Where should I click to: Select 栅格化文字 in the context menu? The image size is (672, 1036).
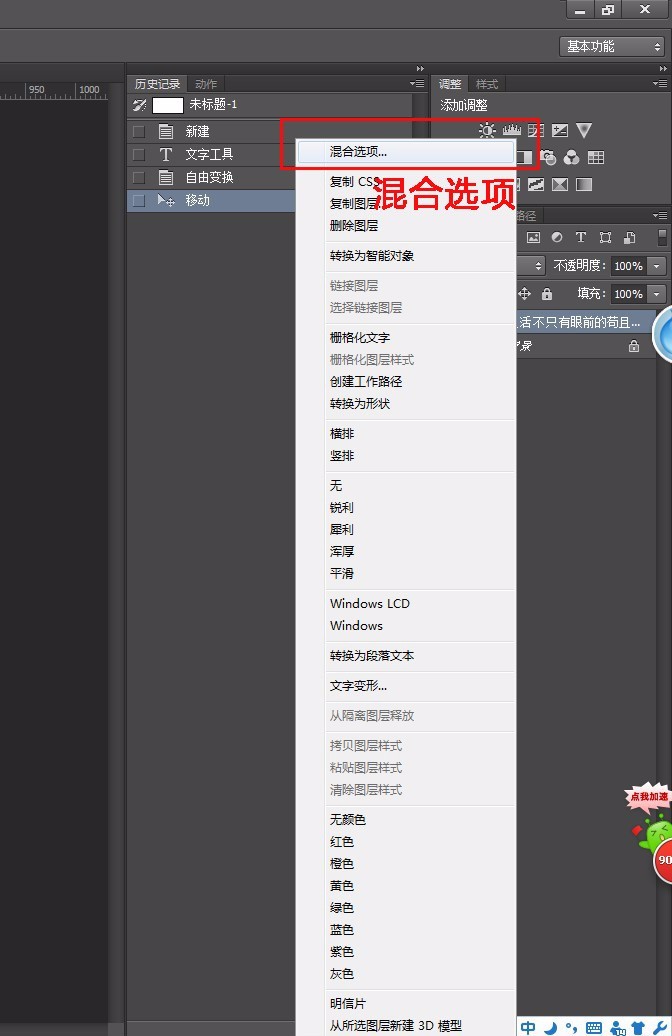[x=360, y=337]
